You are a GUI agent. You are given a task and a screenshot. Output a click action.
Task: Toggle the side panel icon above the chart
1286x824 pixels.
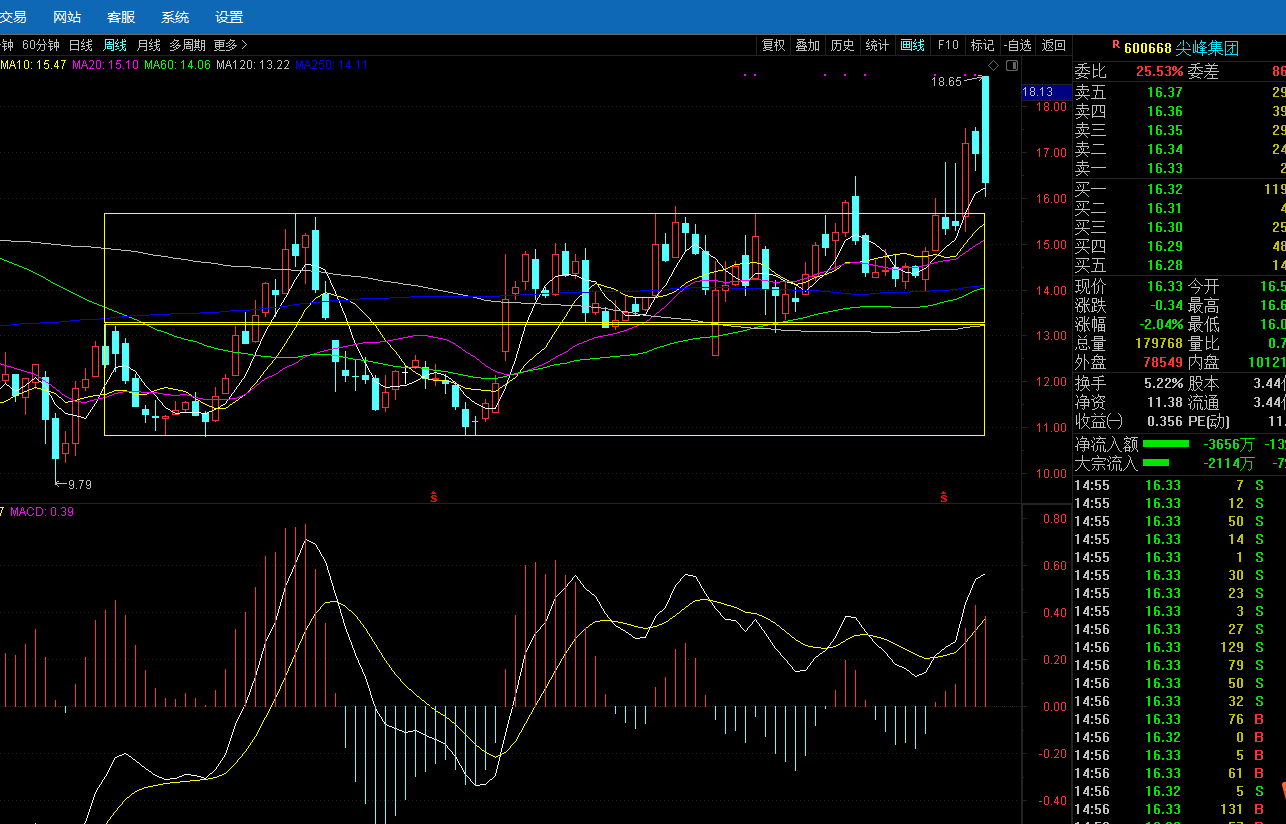1012,65
